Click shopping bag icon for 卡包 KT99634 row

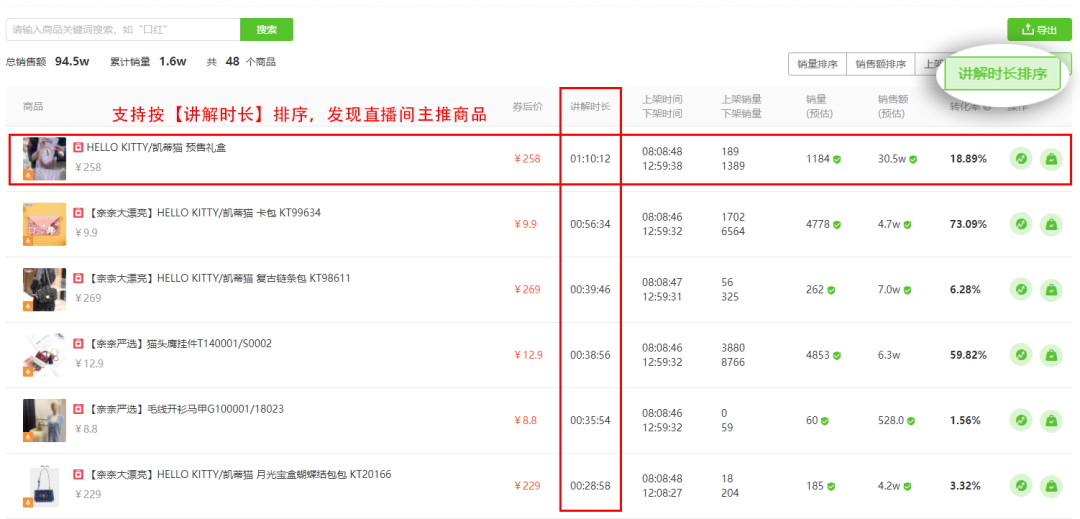(1051, 224)
